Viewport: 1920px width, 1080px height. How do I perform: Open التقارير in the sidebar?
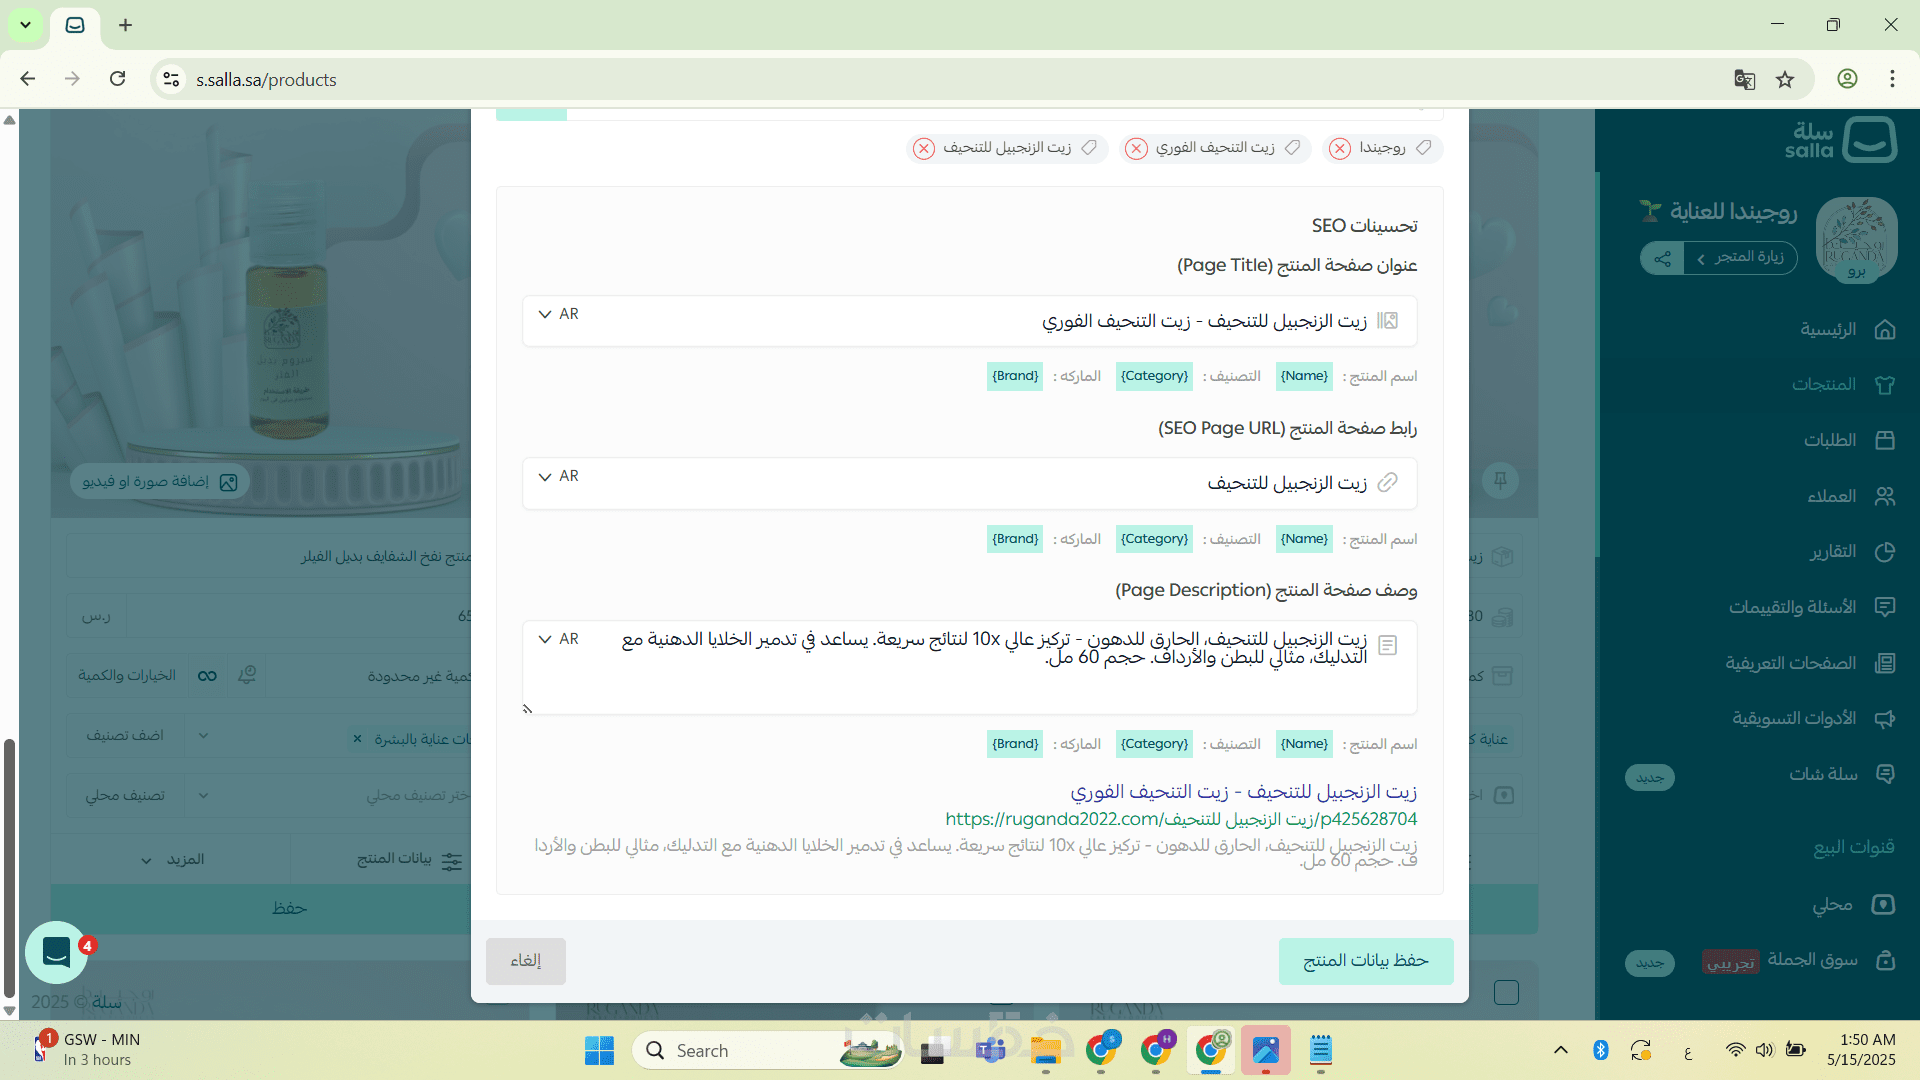click(x=1832, y=552)
